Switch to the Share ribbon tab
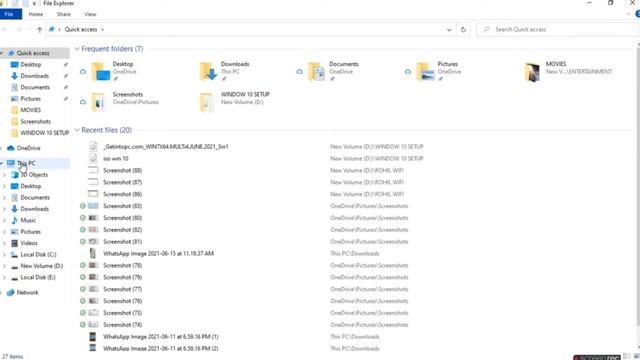Screen dimensions: 640x360 tap(64, 14)
